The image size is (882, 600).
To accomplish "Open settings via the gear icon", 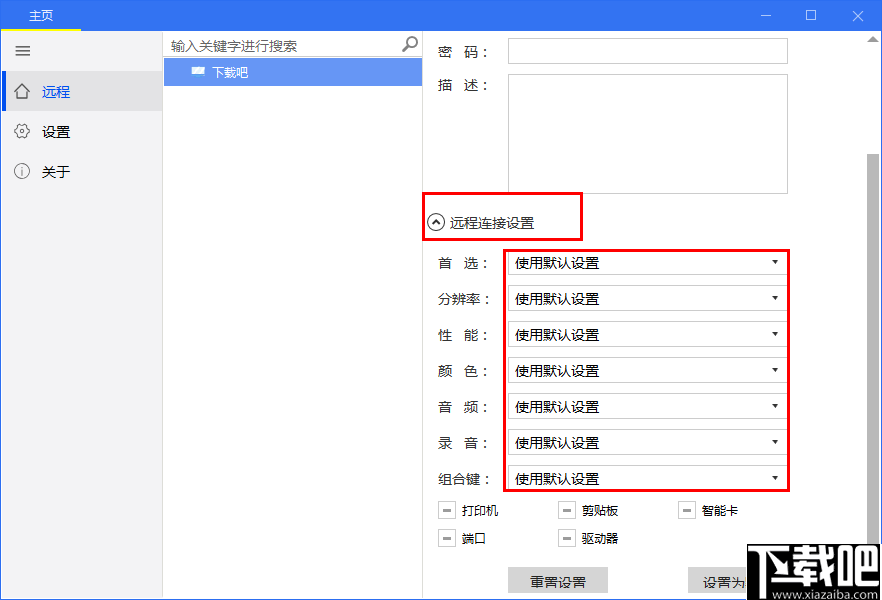I will pos(22,131).
